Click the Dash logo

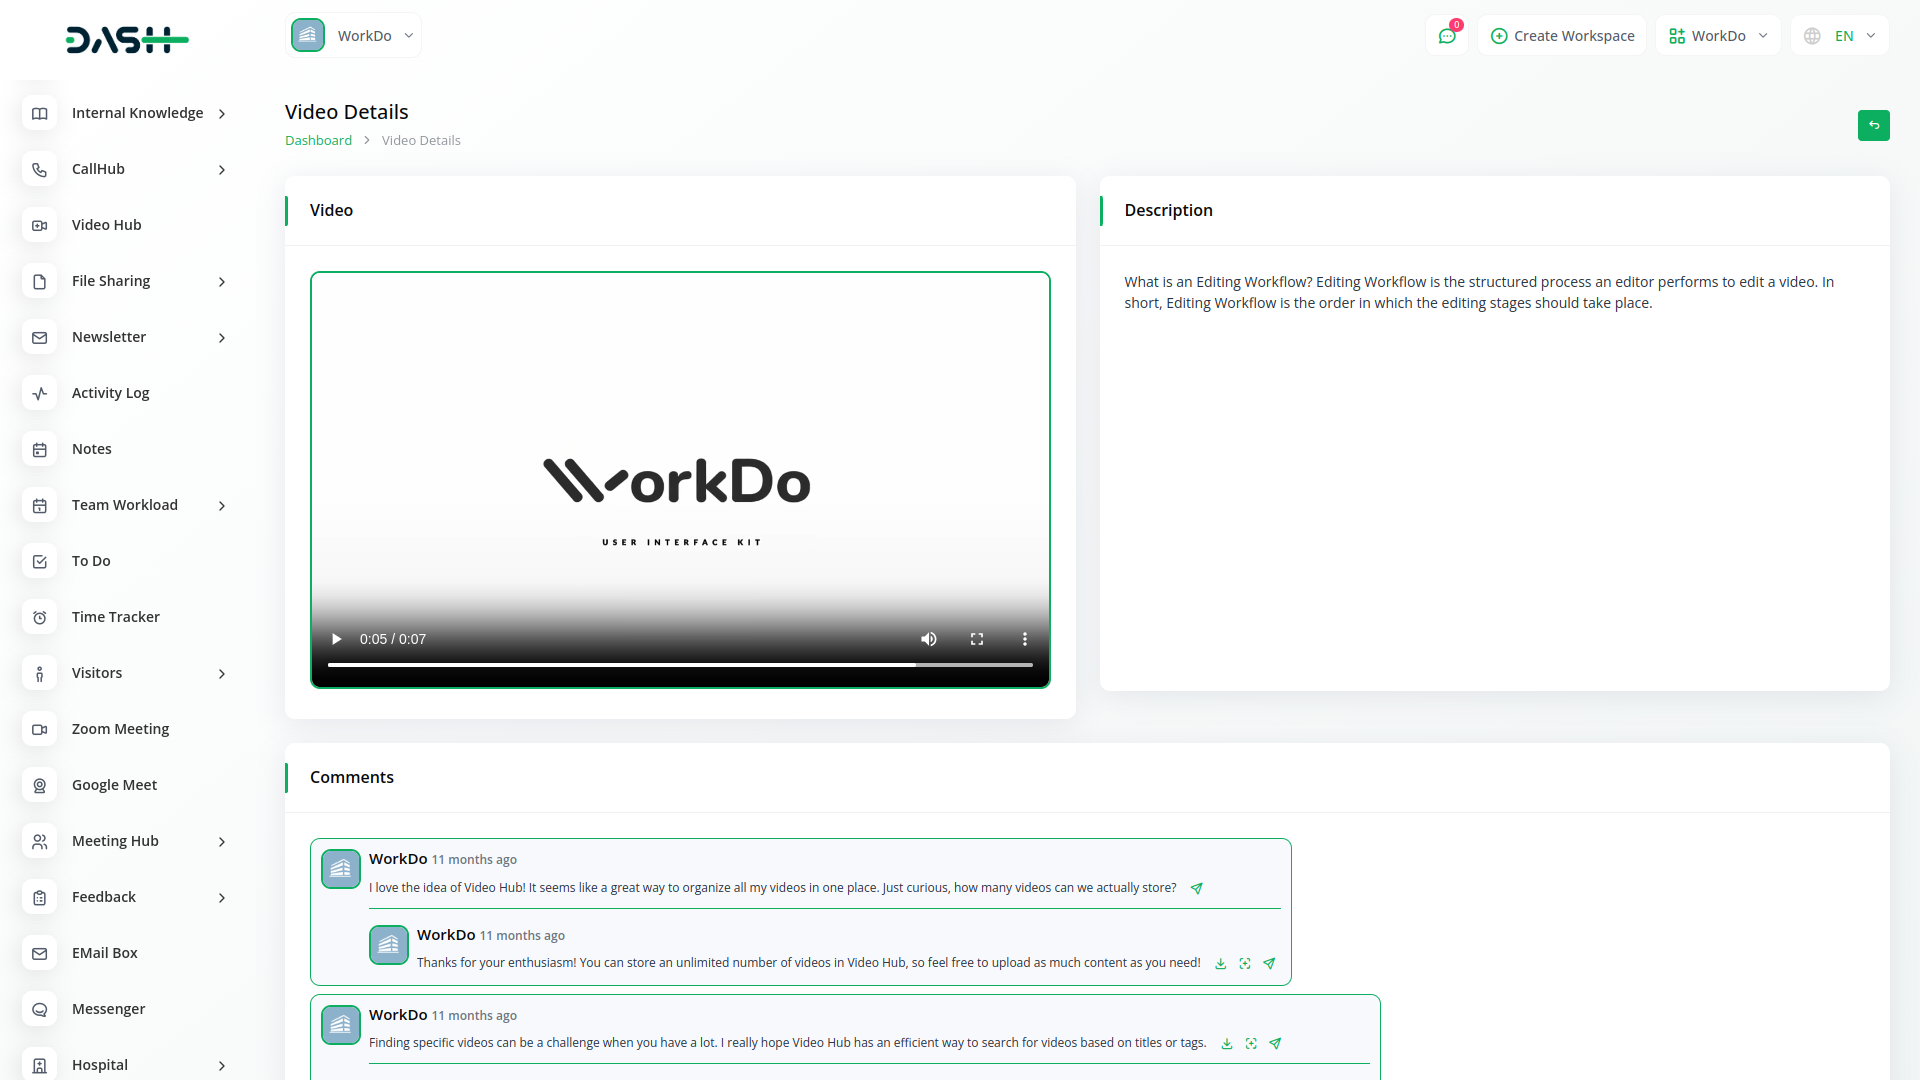[127, 40]
